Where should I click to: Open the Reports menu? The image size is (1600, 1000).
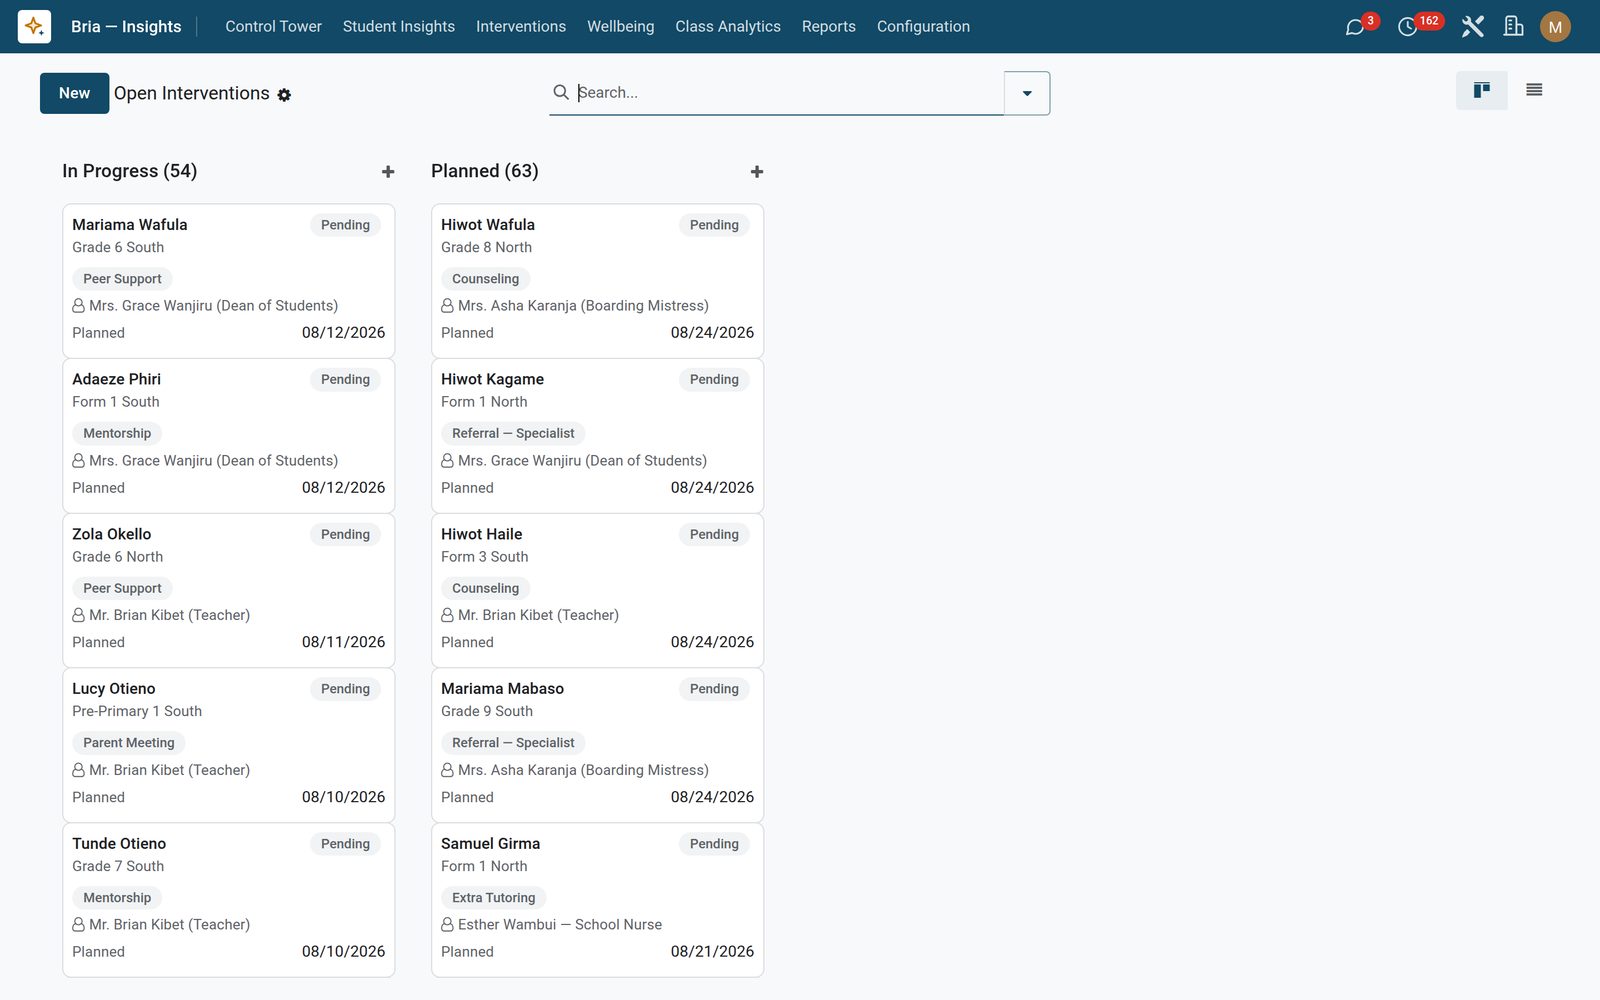tap(829, 27)
